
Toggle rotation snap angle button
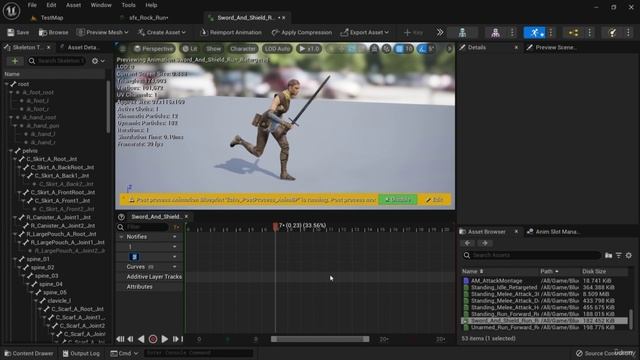pos(427,49)
